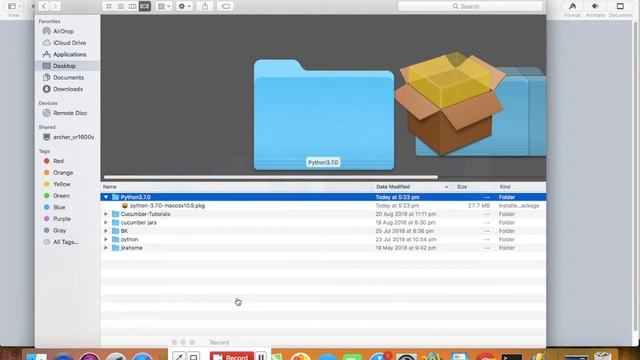Open Downloads in the sidebar
Screen dimensions: 640x360
click(x=67, y=89)
